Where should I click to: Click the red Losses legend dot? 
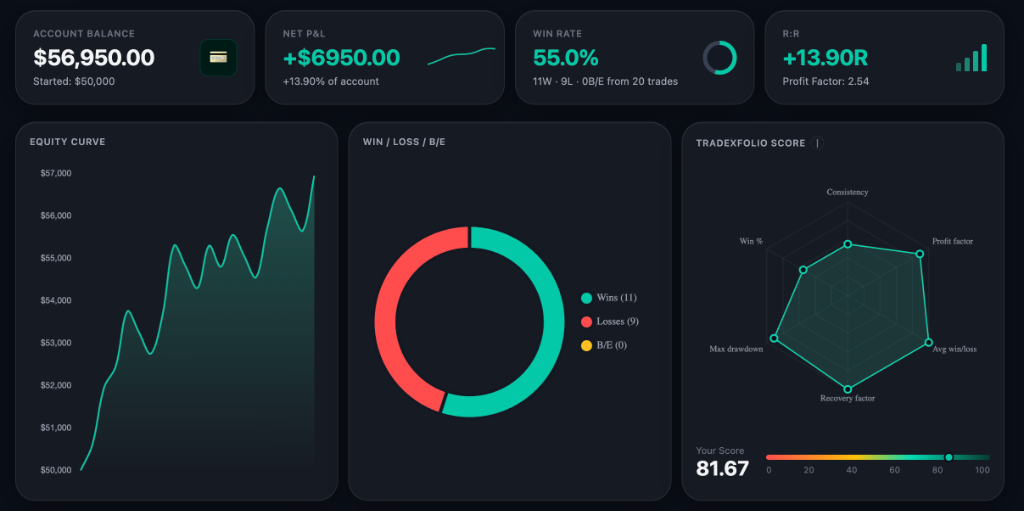coord(586,321)
